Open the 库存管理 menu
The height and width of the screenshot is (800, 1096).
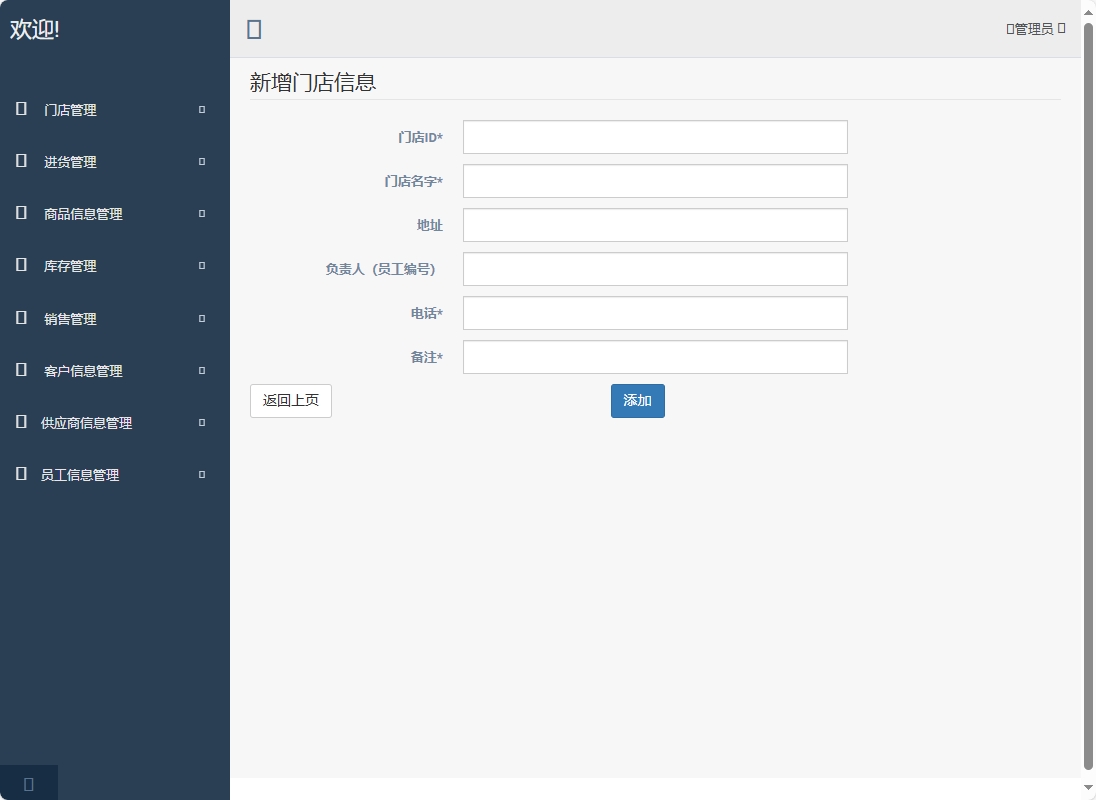(115, 266)
